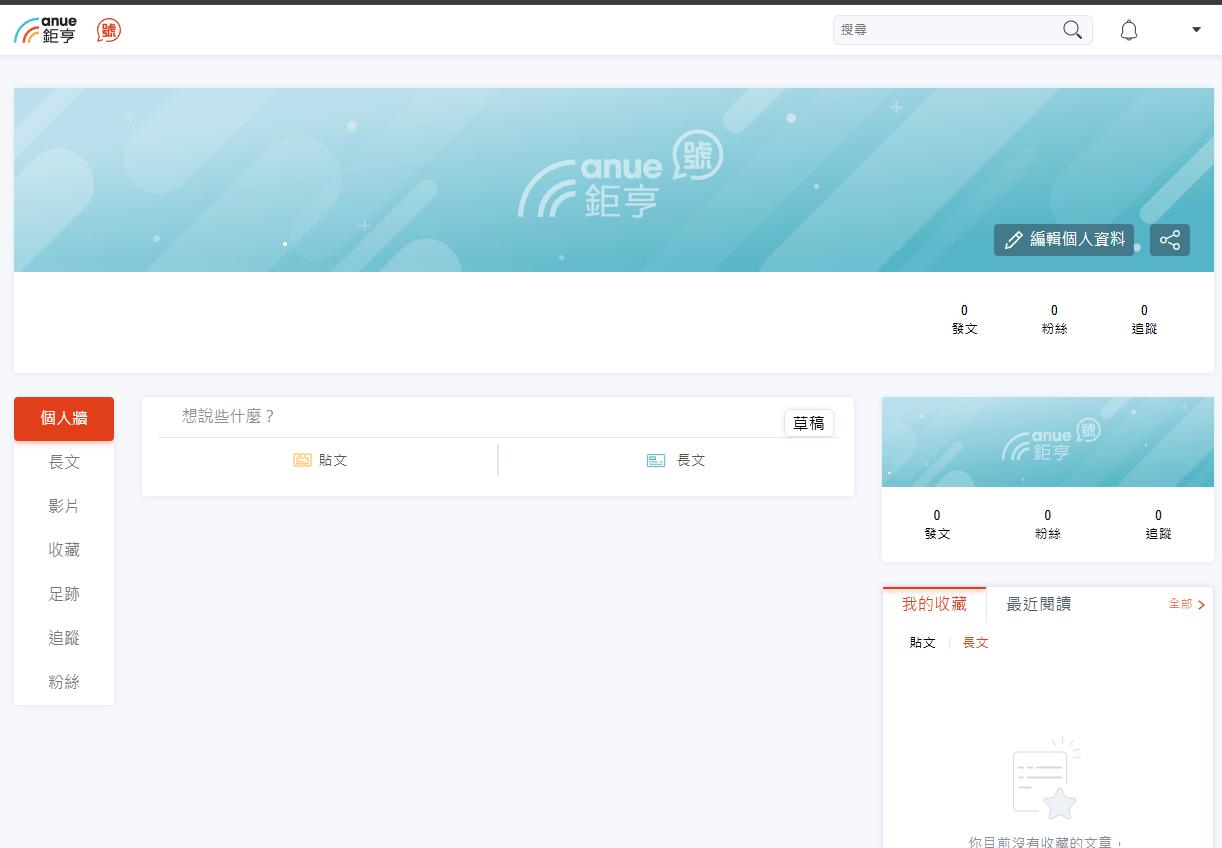Select 長文 filter under 我的收藏
Image resolution: width=1222 pixels, height=848 pixels.
pyautogui.click(x=975, y=643)
